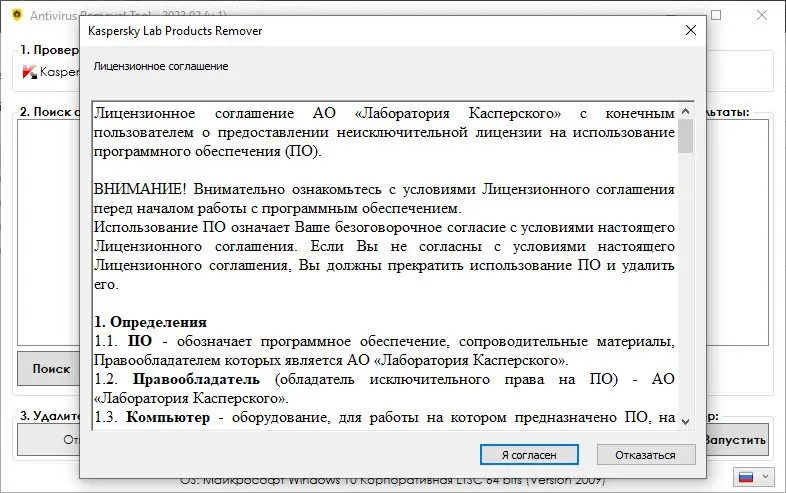Close the background Antivirus Removal Tool window

pos(762,15)
